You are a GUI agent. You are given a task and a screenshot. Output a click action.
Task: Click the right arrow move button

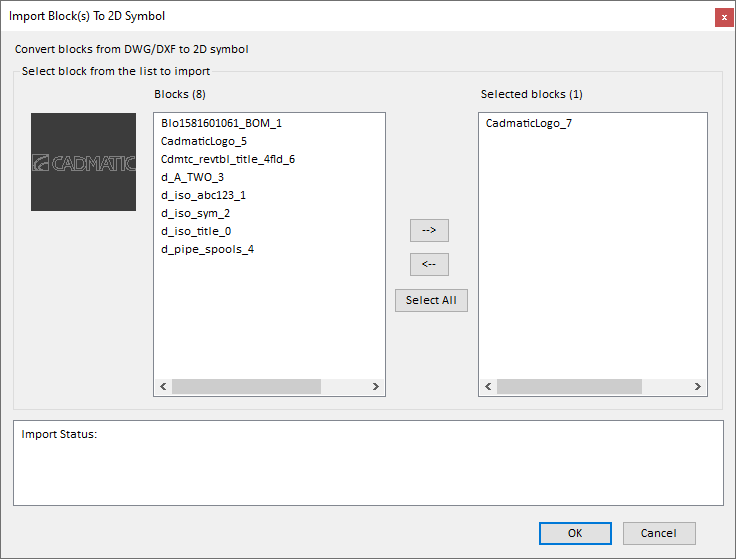point(429,230)
